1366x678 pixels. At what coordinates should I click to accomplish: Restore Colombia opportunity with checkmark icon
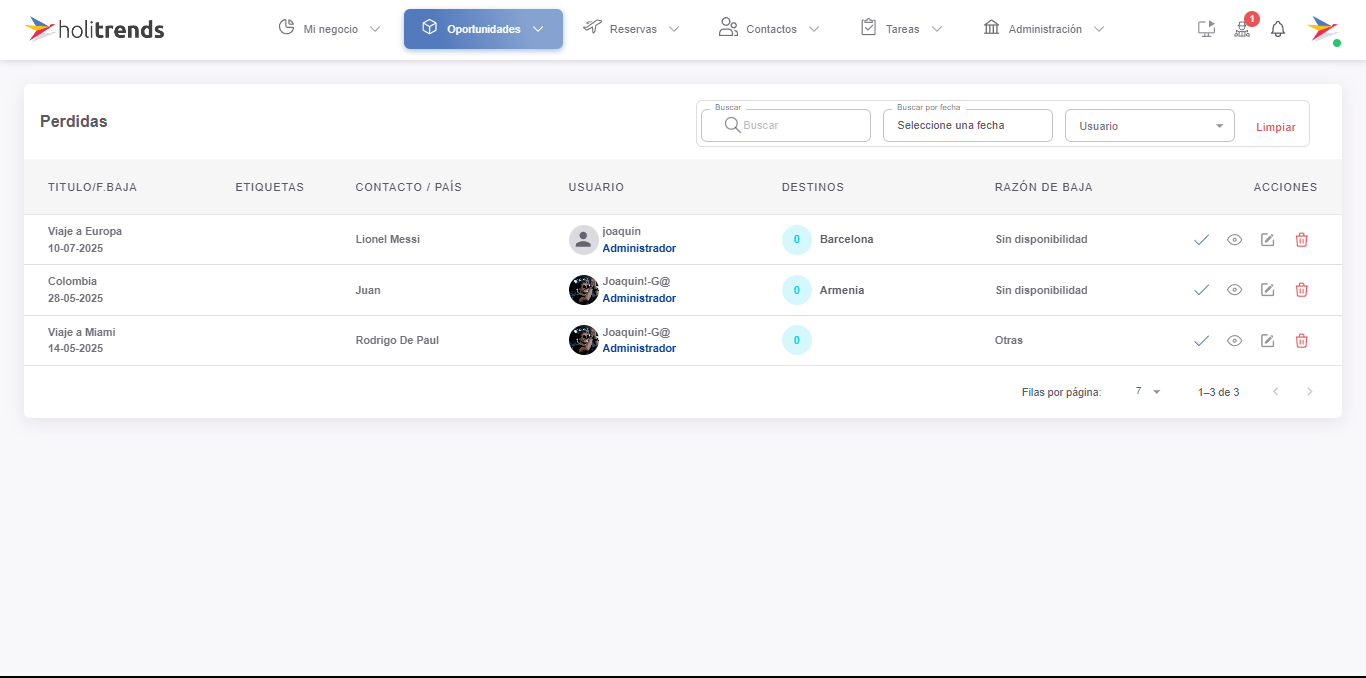[x=1202, y=290]
